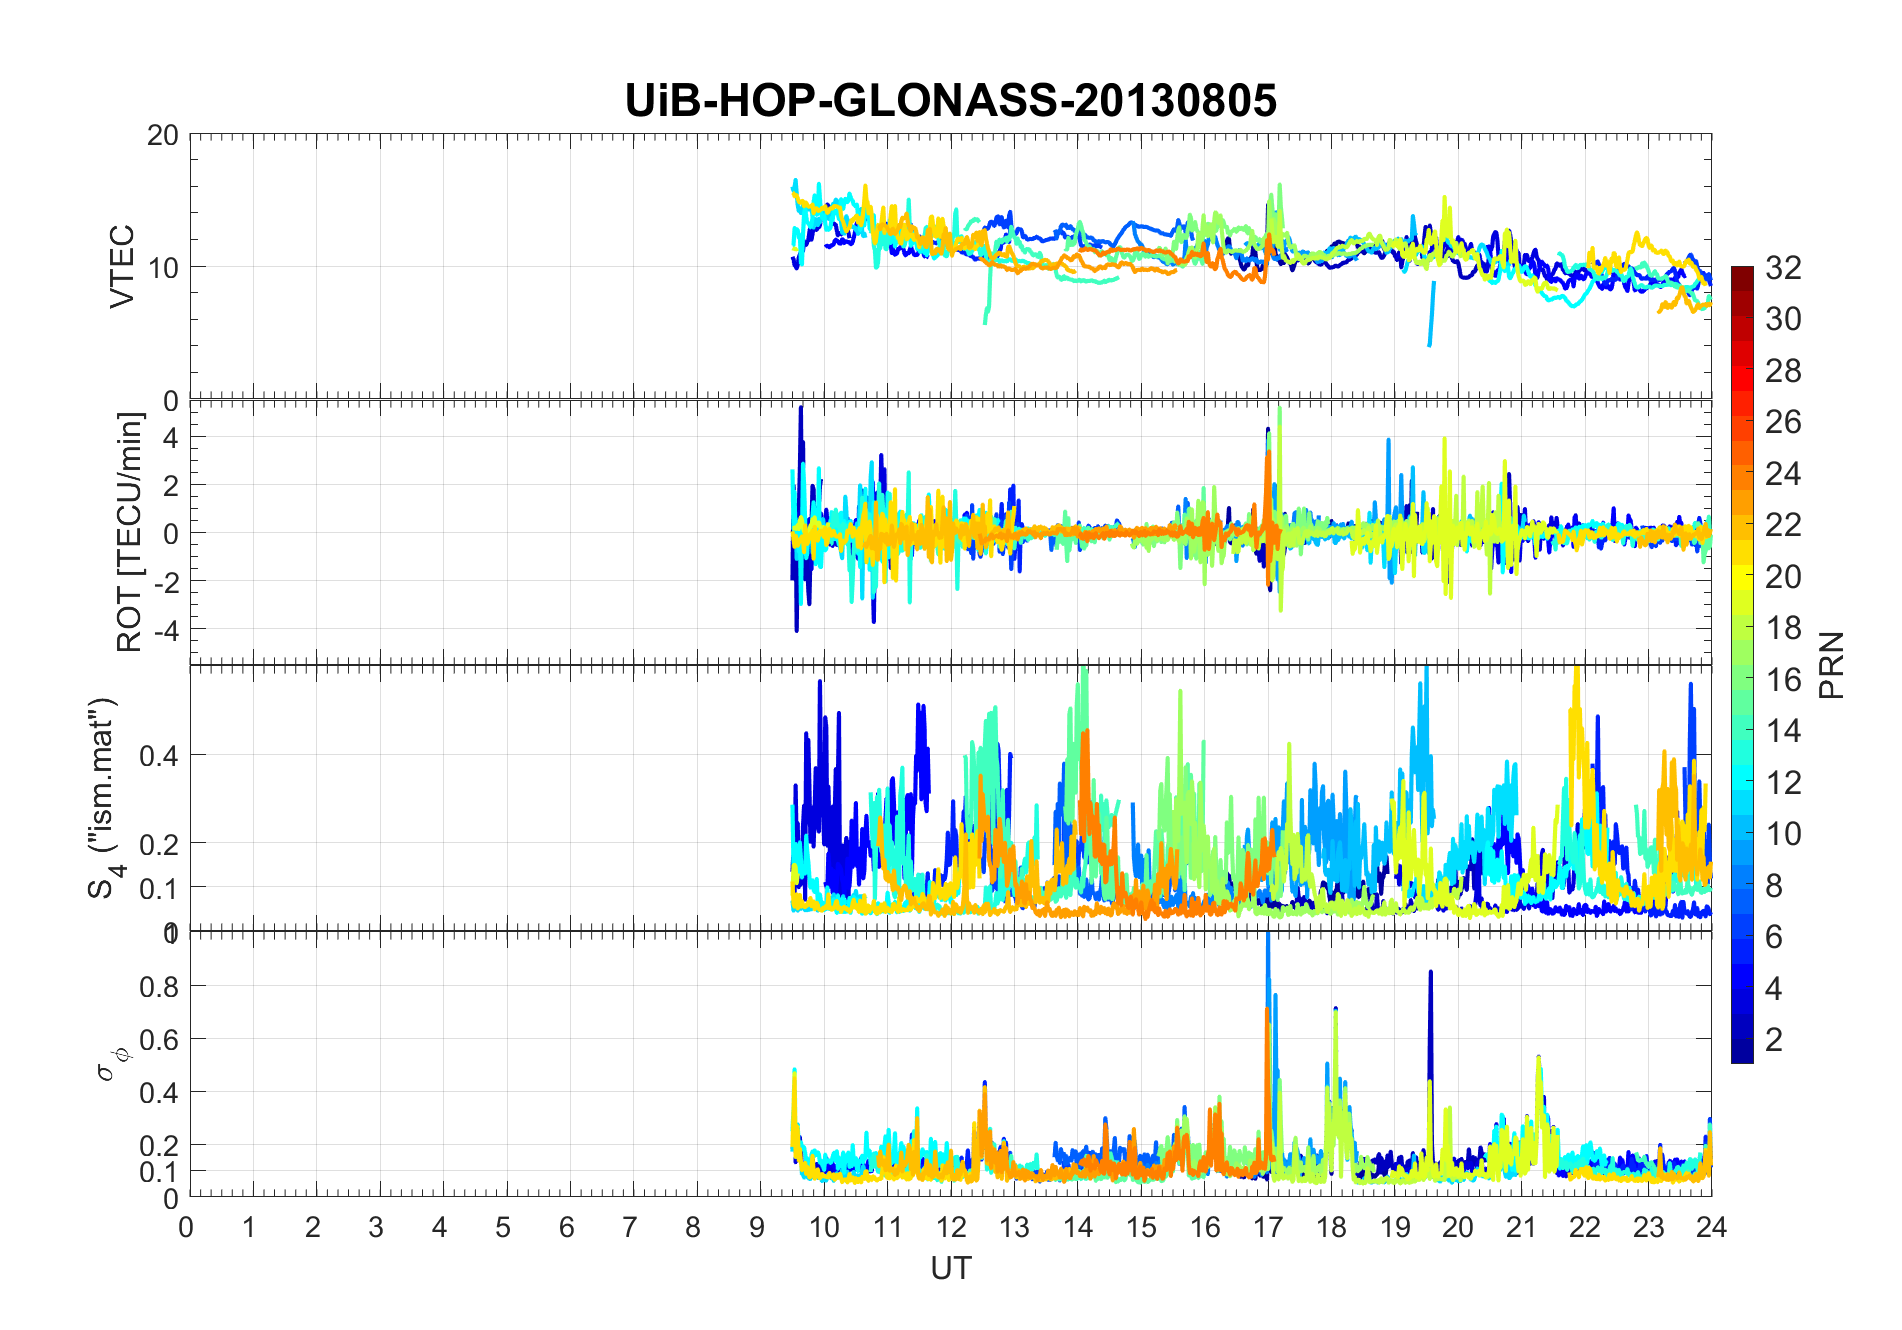Viewport: 1902px width, 1330px height.
Task: Click the ROT [TECU/min] axis label
Action: click(130, 532)
